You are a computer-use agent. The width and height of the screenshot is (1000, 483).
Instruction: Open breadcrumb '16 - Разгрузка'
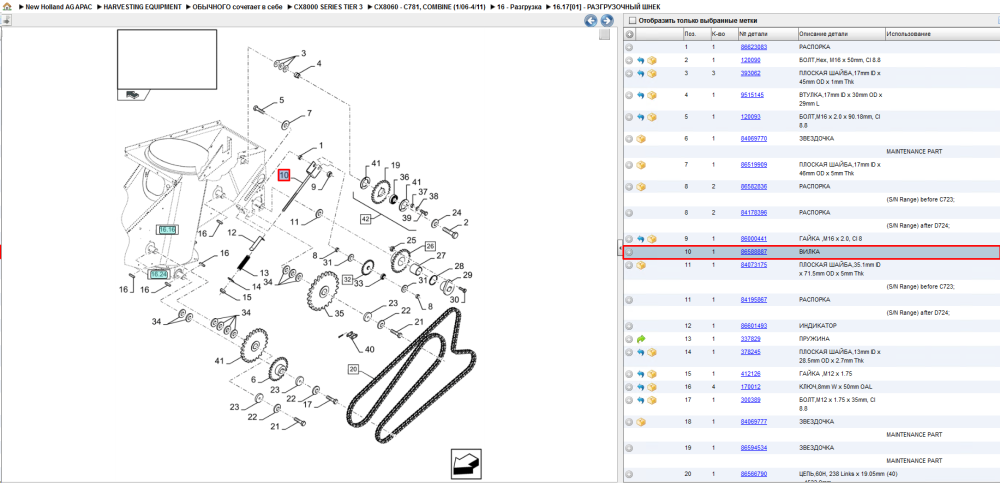coord(519,6)
